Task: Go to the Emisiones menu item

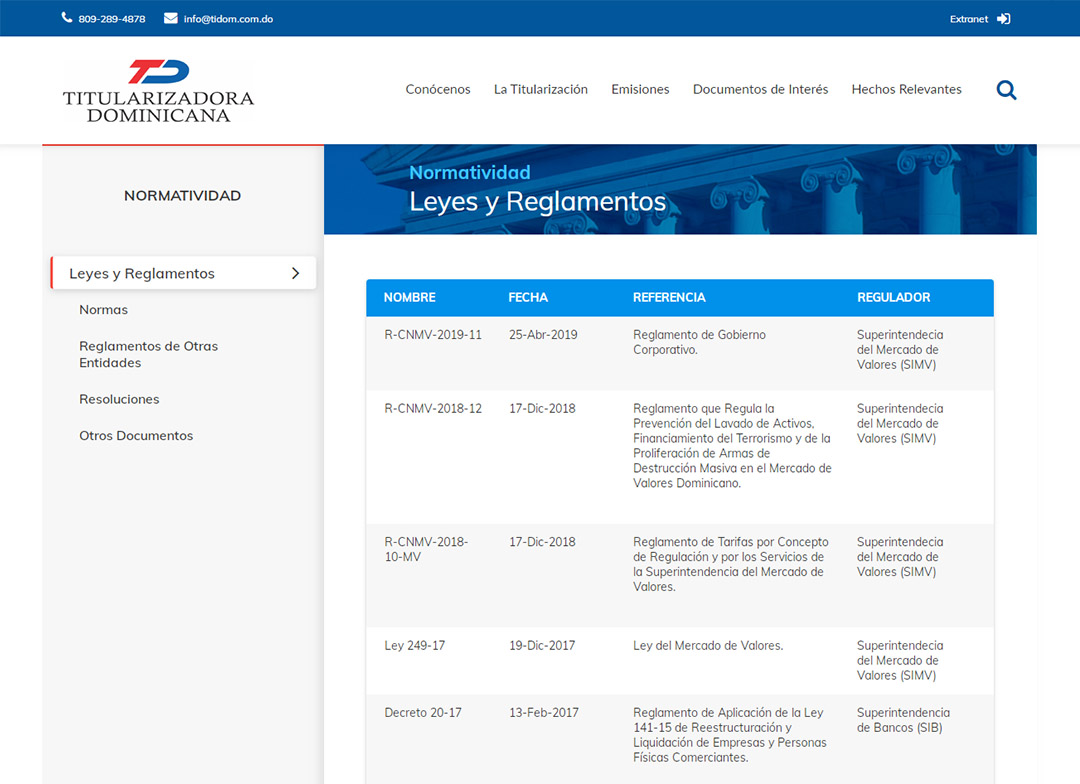Action: pos(640,89)
